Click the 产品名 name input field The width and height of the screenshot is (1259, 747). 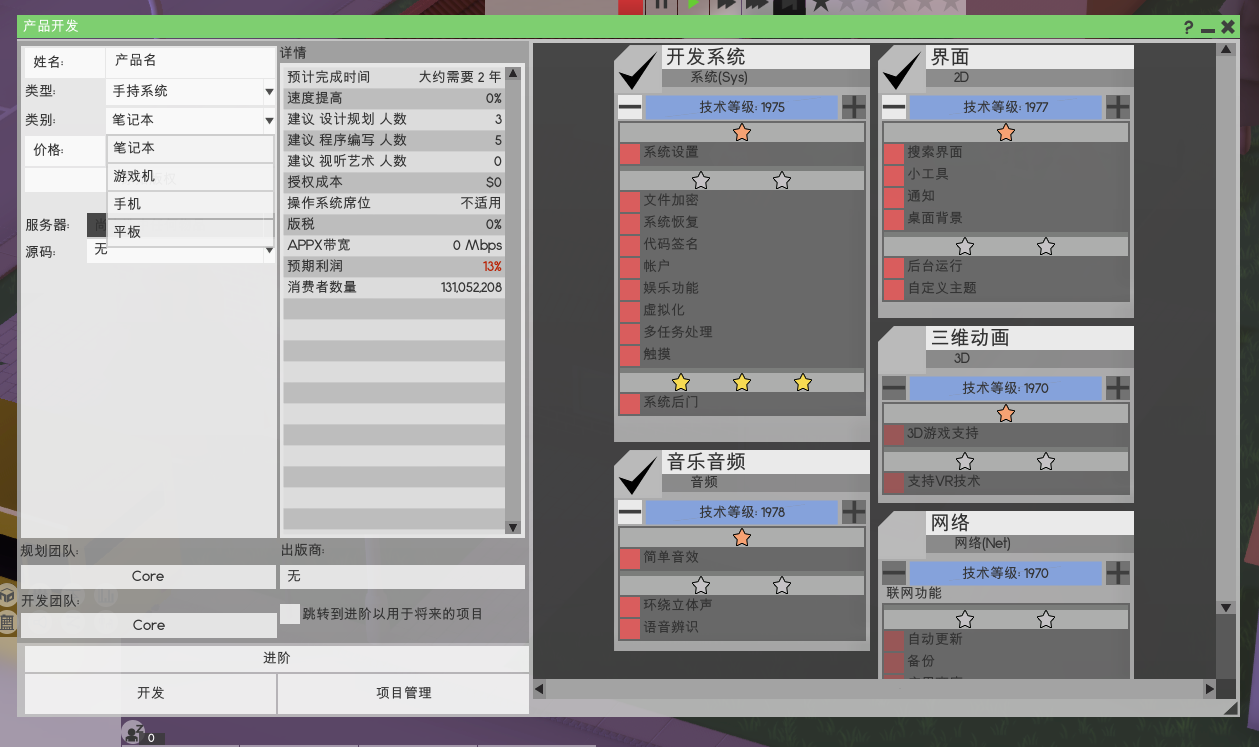pyautogui.click(x=190, y=61)
